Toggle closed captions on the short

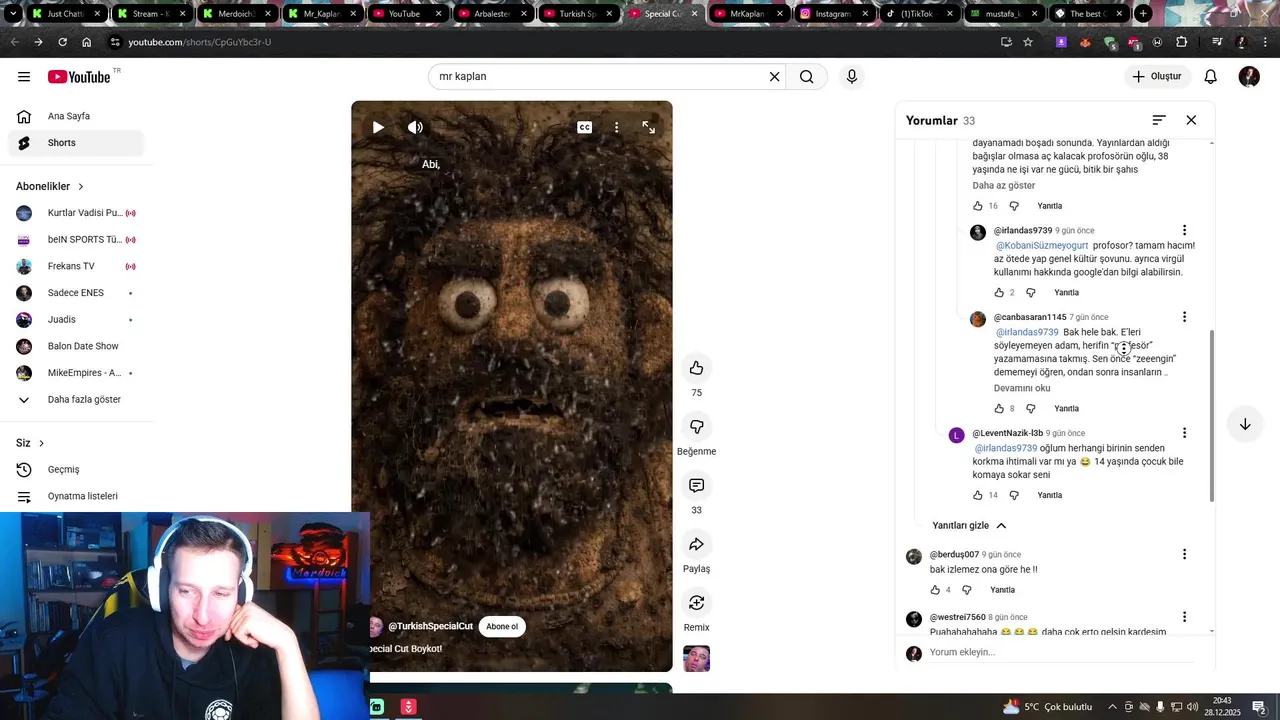click(585, 127)
